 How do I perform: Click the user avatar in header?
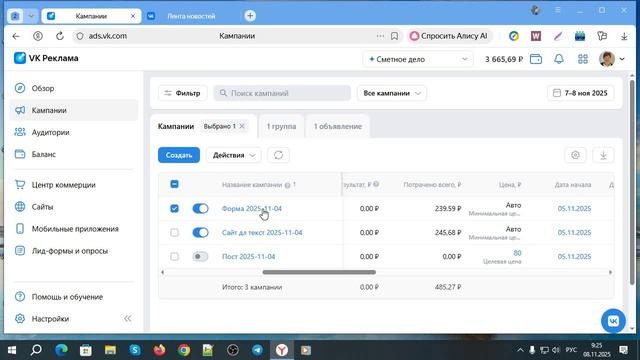point(607,59)
